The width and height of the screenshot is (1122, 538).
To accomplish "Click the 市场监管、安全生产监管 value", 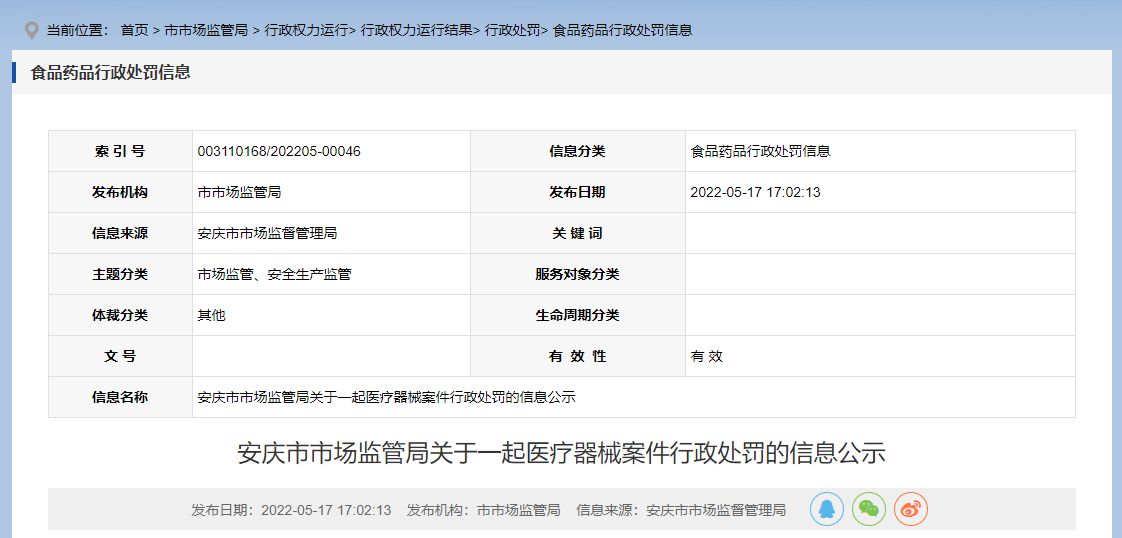I will tap(274, 274).
